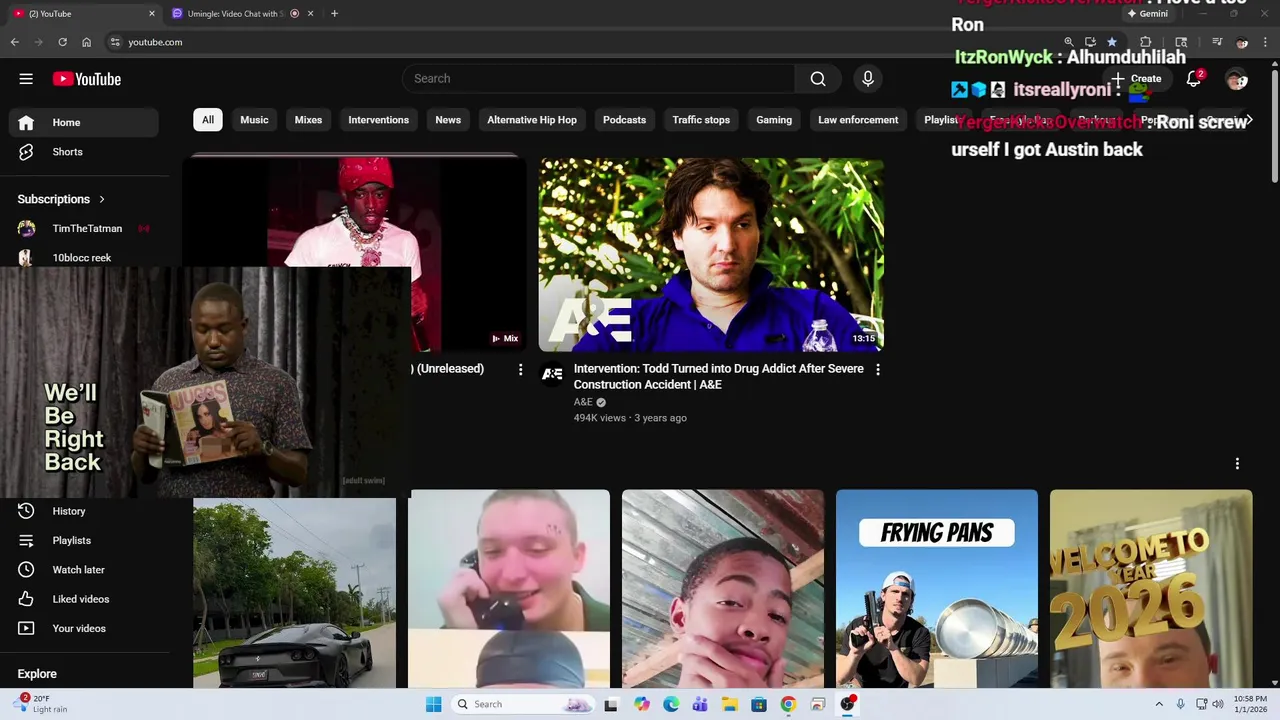The image size is (1280, 720).
Task: Click the History clock icon
Action: (26, 511)
